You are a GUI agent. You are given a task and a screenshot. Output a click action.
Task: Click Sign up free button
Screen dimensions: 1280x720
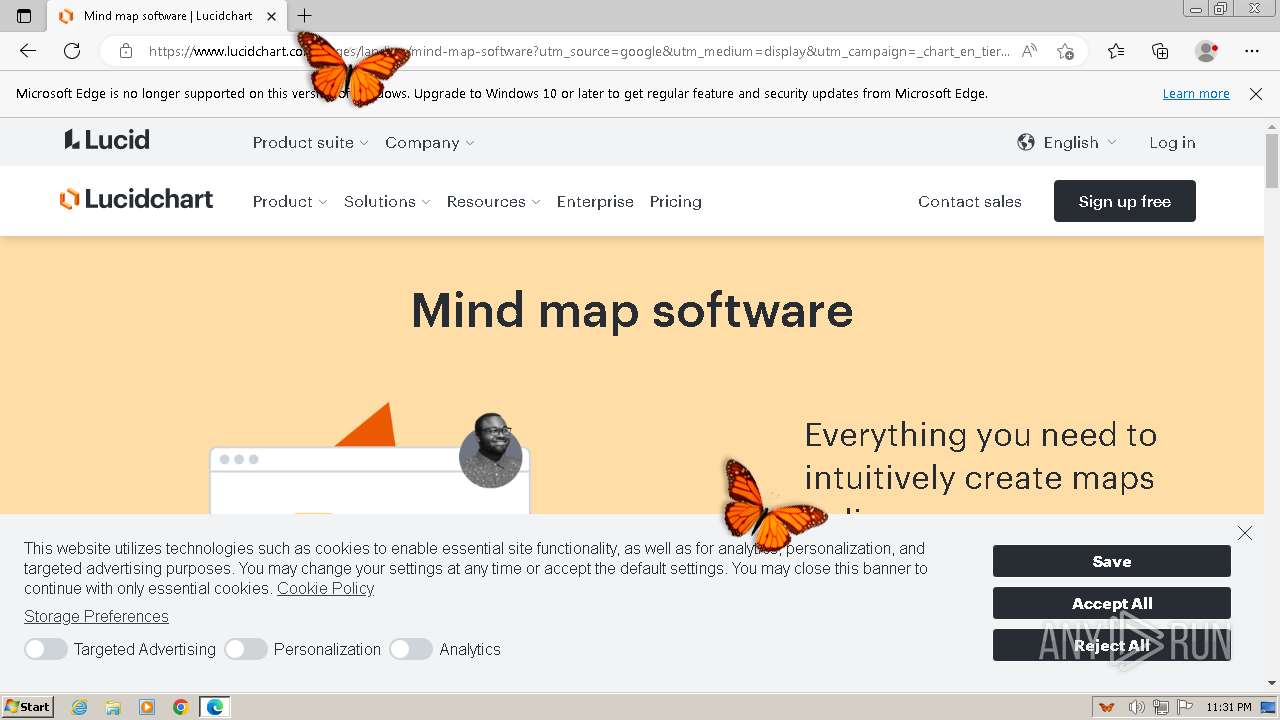point(1125,201)
